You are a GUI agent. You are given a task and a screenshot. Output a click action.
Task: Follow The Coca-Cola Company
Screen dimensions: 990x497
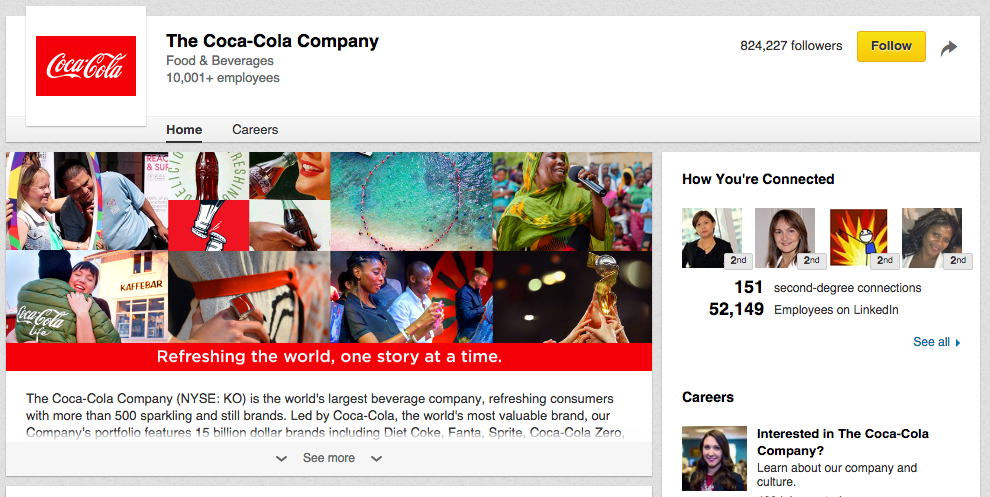pos(891,46)
